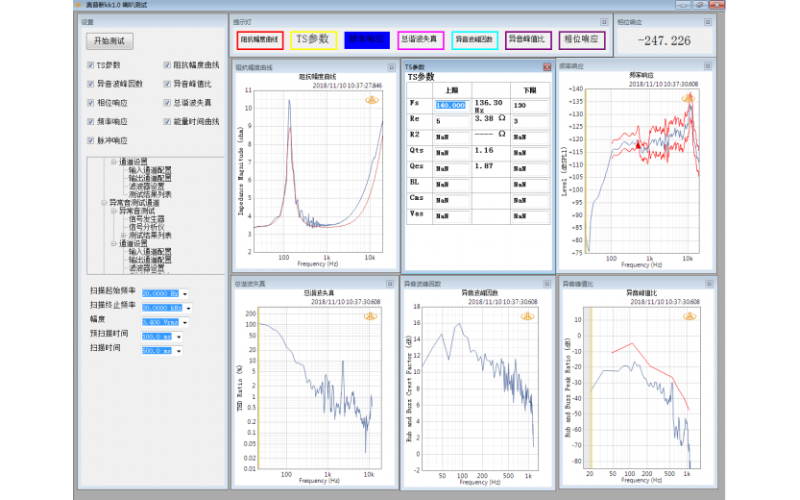Maximize the 异音波峰因数 chart panel
The image size is (800, 500).
547,284
